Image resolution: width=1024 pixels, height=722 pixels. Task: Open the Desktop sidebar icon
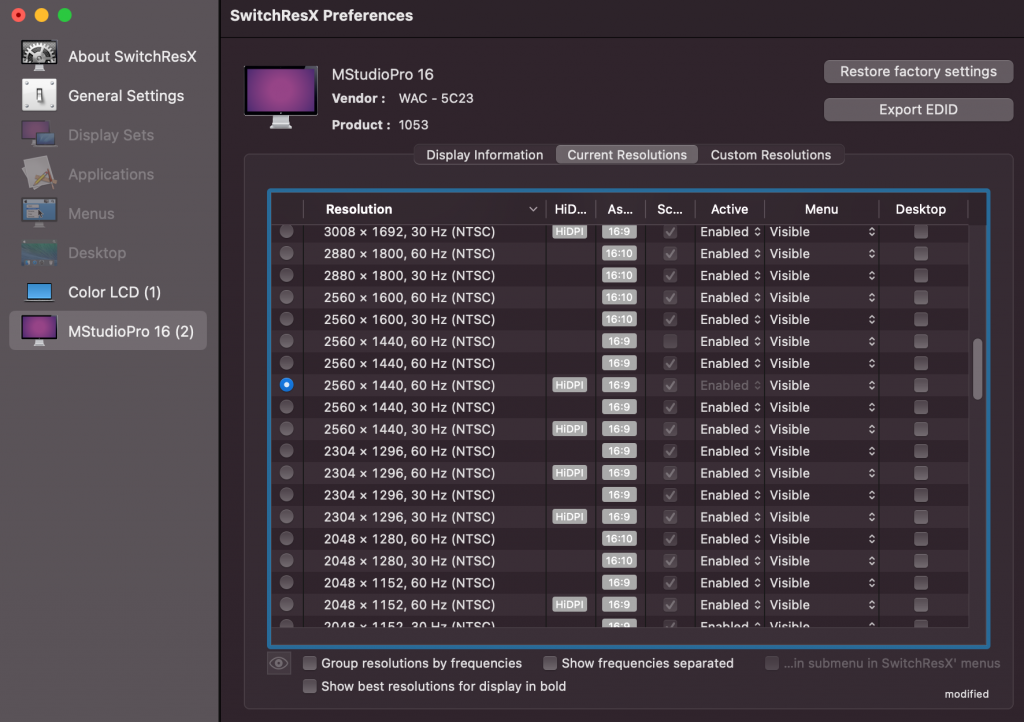(x=39, y=253)
